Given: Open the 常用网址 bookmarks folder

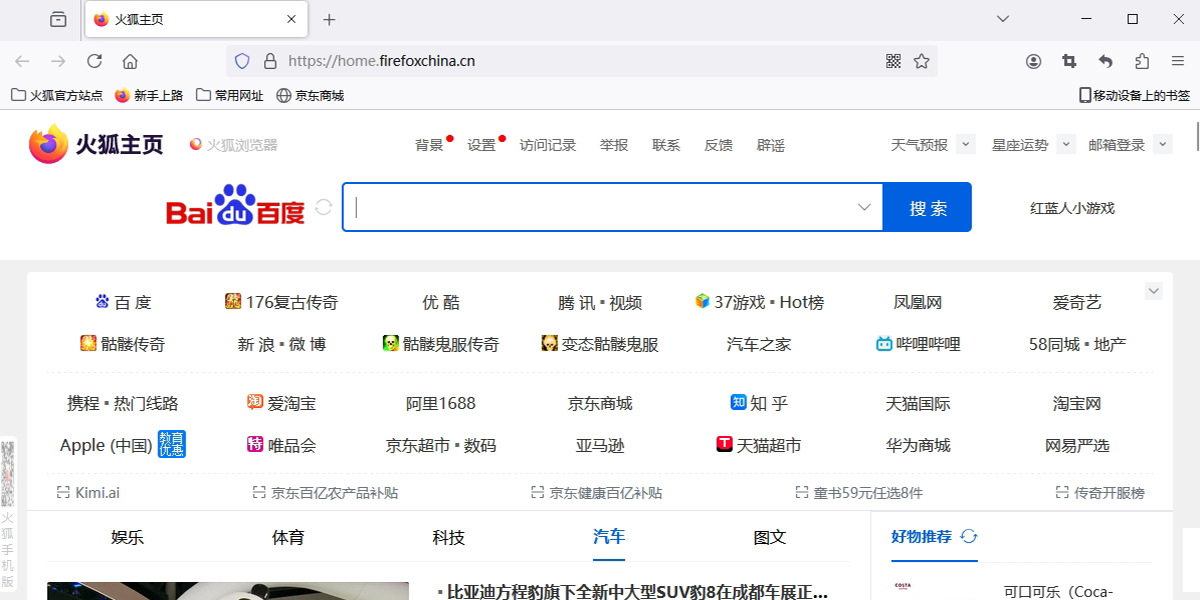Looking at the screenshot, I should click(x=230, y=96).
